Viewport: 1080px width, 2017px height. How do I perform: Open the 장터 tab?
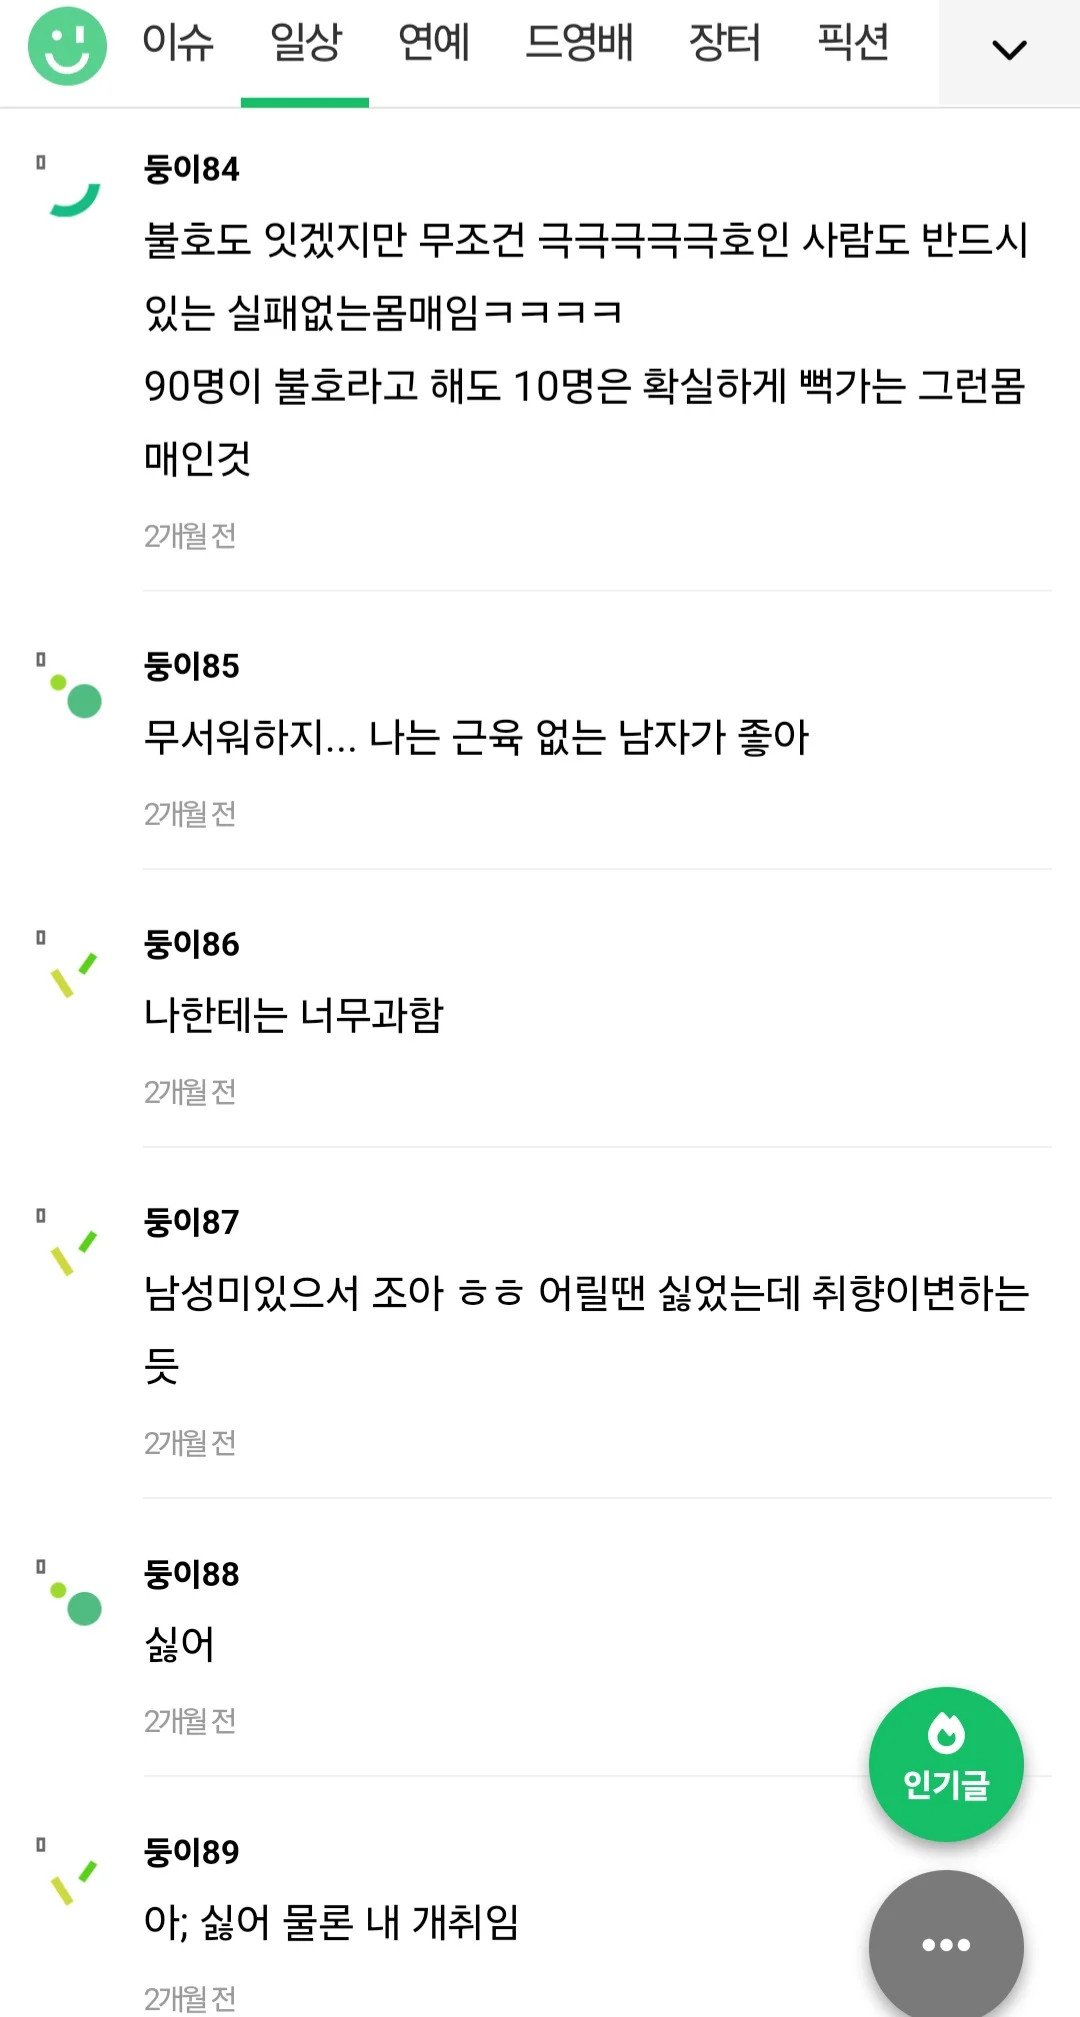point(725,43)
